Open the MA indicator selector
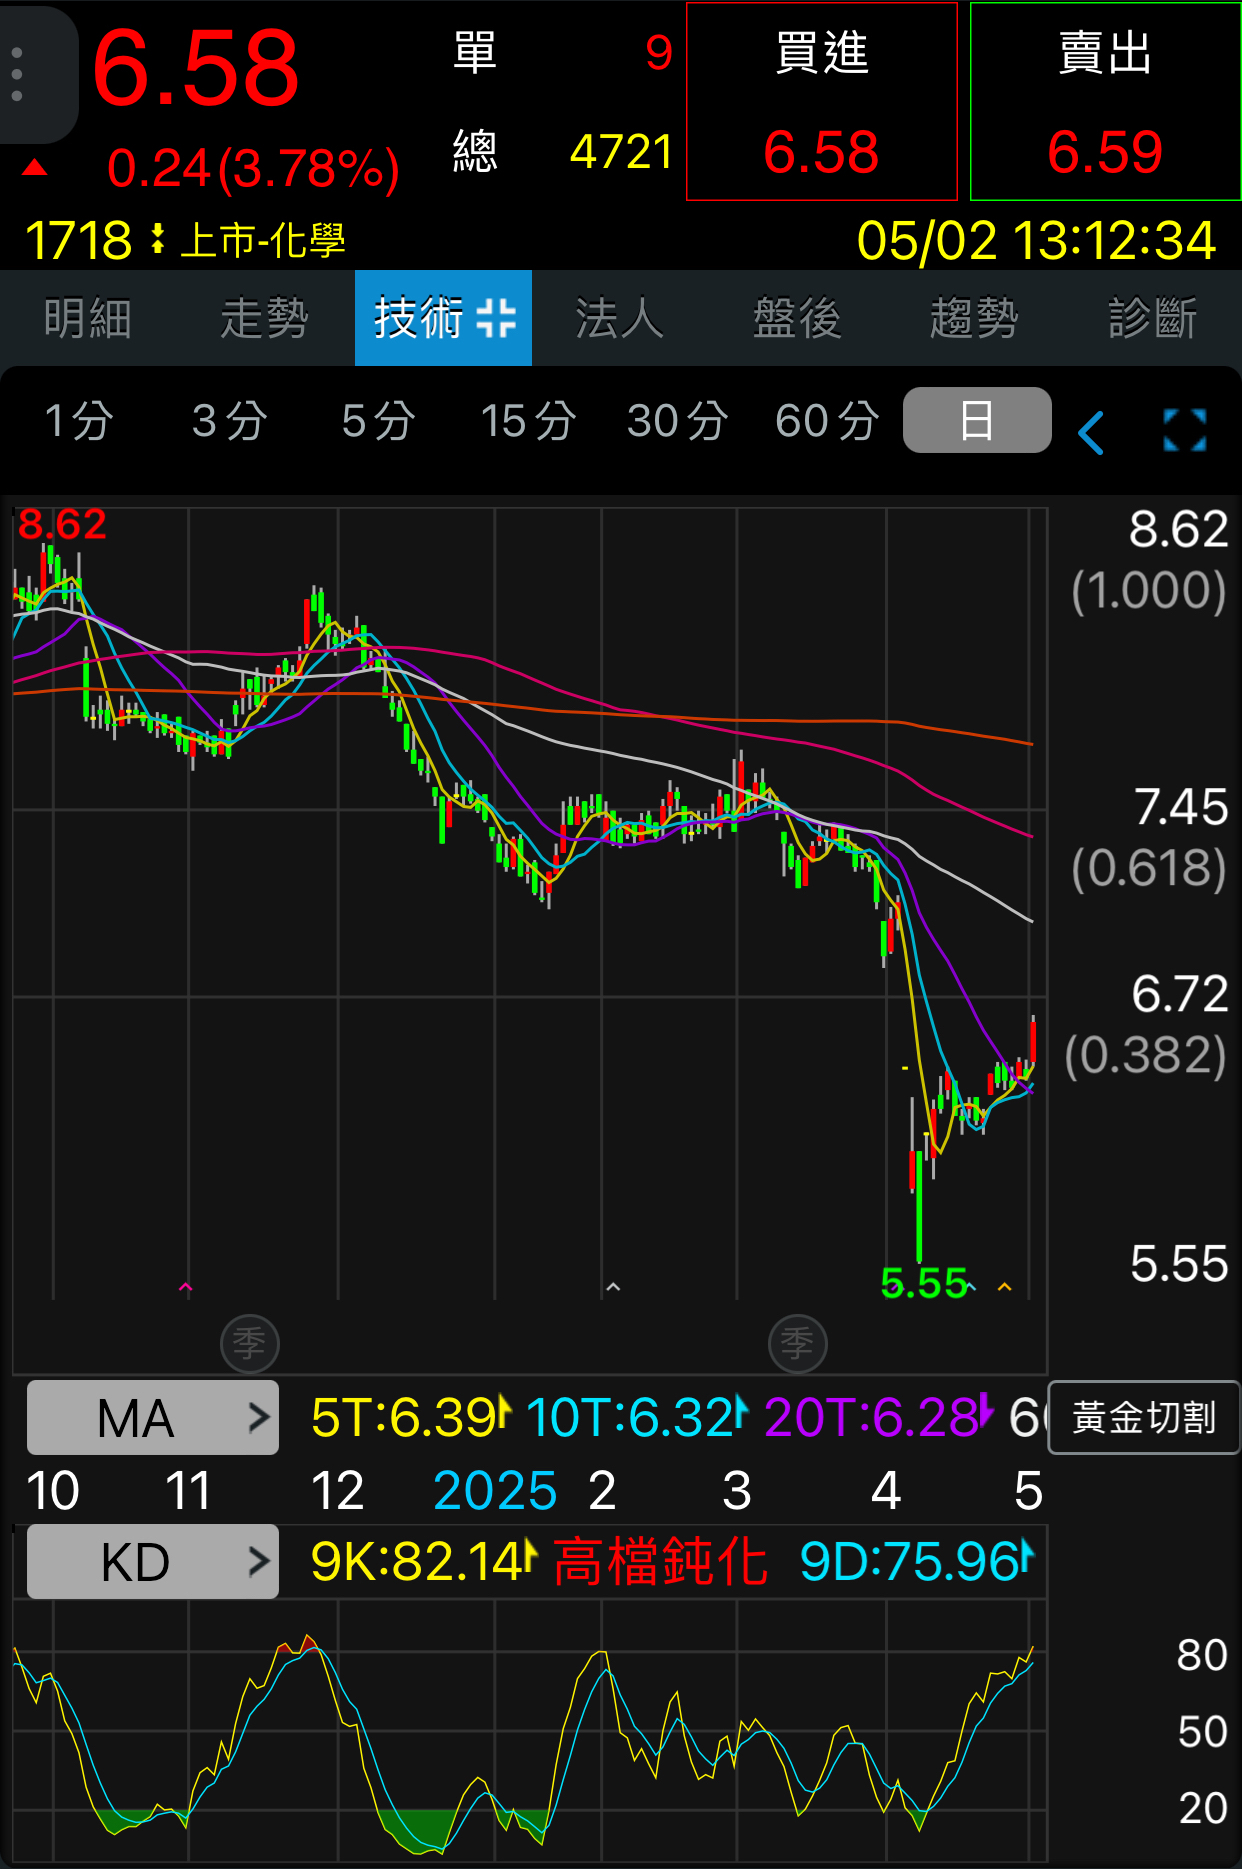 coord(153,1418)
